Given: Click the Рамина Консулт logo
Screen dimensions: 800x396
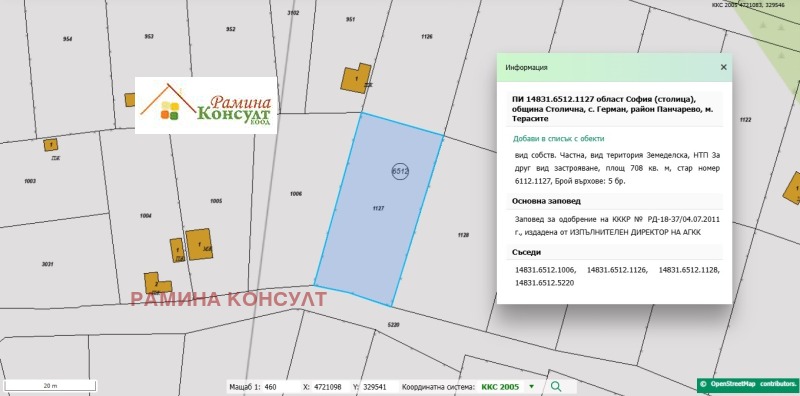Looking at the screenshot, I should coord(206,106).
